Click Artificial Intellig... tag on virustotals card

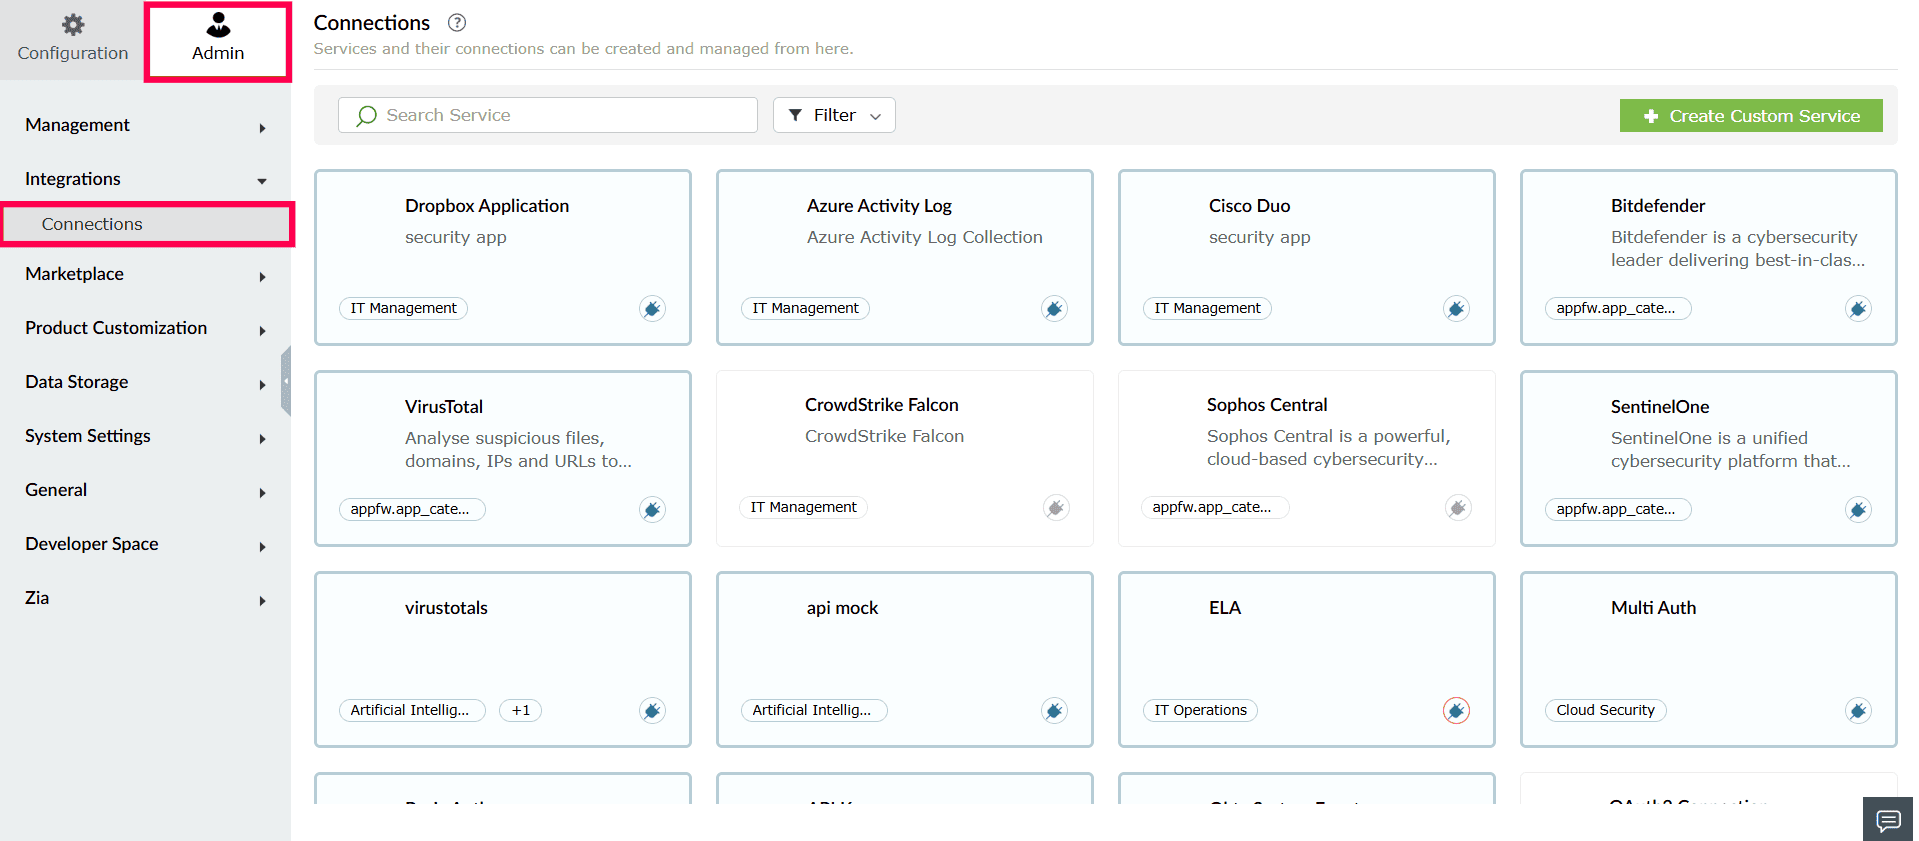412,710
